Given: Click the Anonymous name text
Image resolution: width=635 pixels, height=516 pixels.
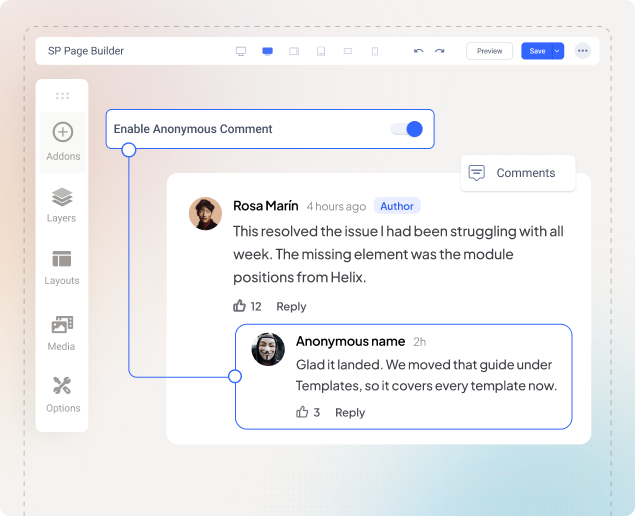Looking at the screenshot, I should point(350,341).
